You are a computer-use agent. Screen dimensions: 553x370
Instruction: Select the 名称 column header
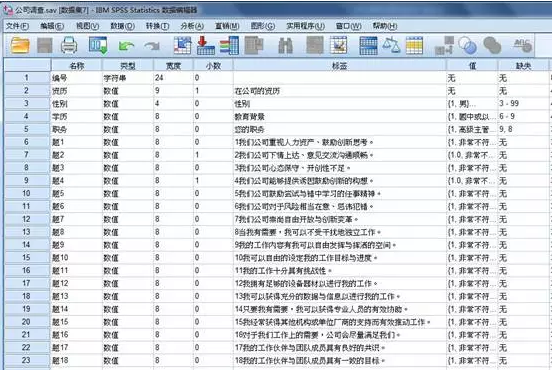coord(77,66)
